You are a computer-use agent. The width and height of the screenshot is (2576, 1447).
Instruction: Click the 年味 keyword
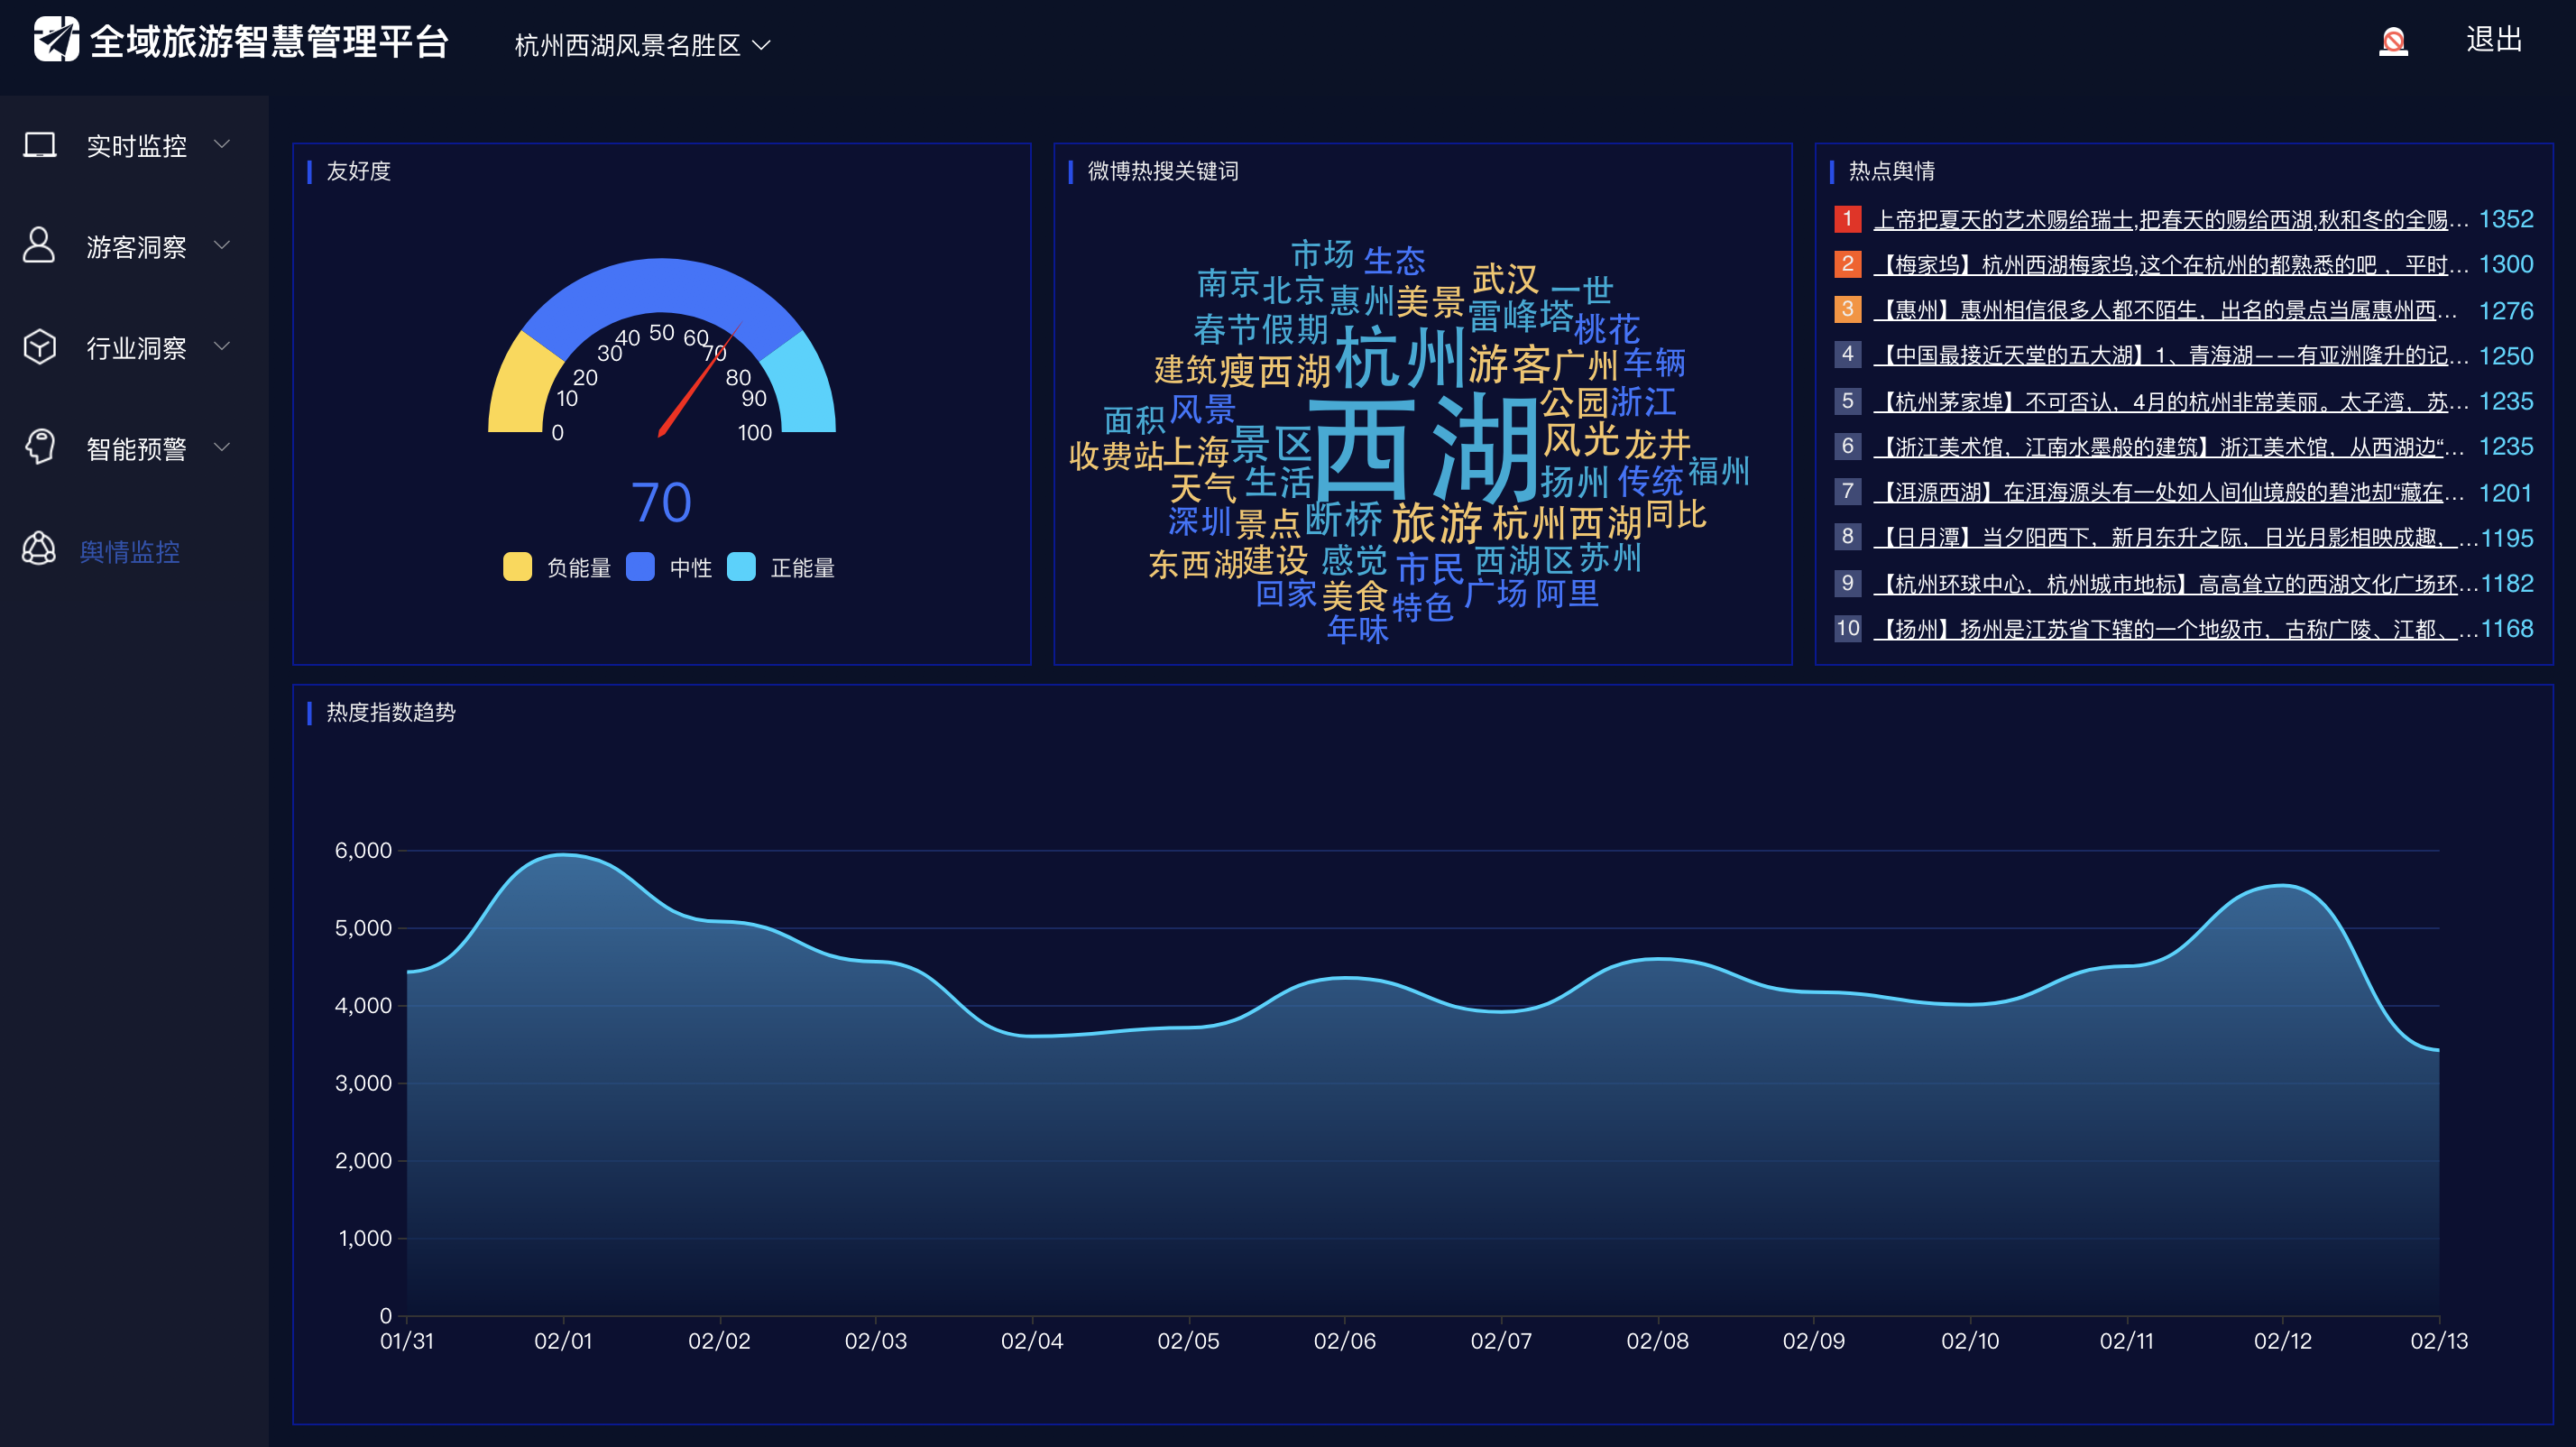click(1358, 629)
